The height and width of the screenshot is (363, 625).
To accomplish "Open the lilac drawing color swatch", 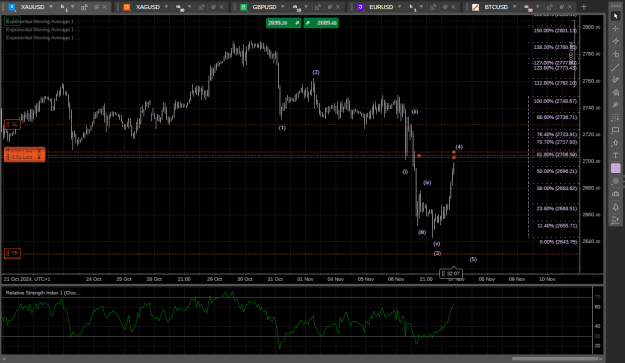I will tap(615, 168).
